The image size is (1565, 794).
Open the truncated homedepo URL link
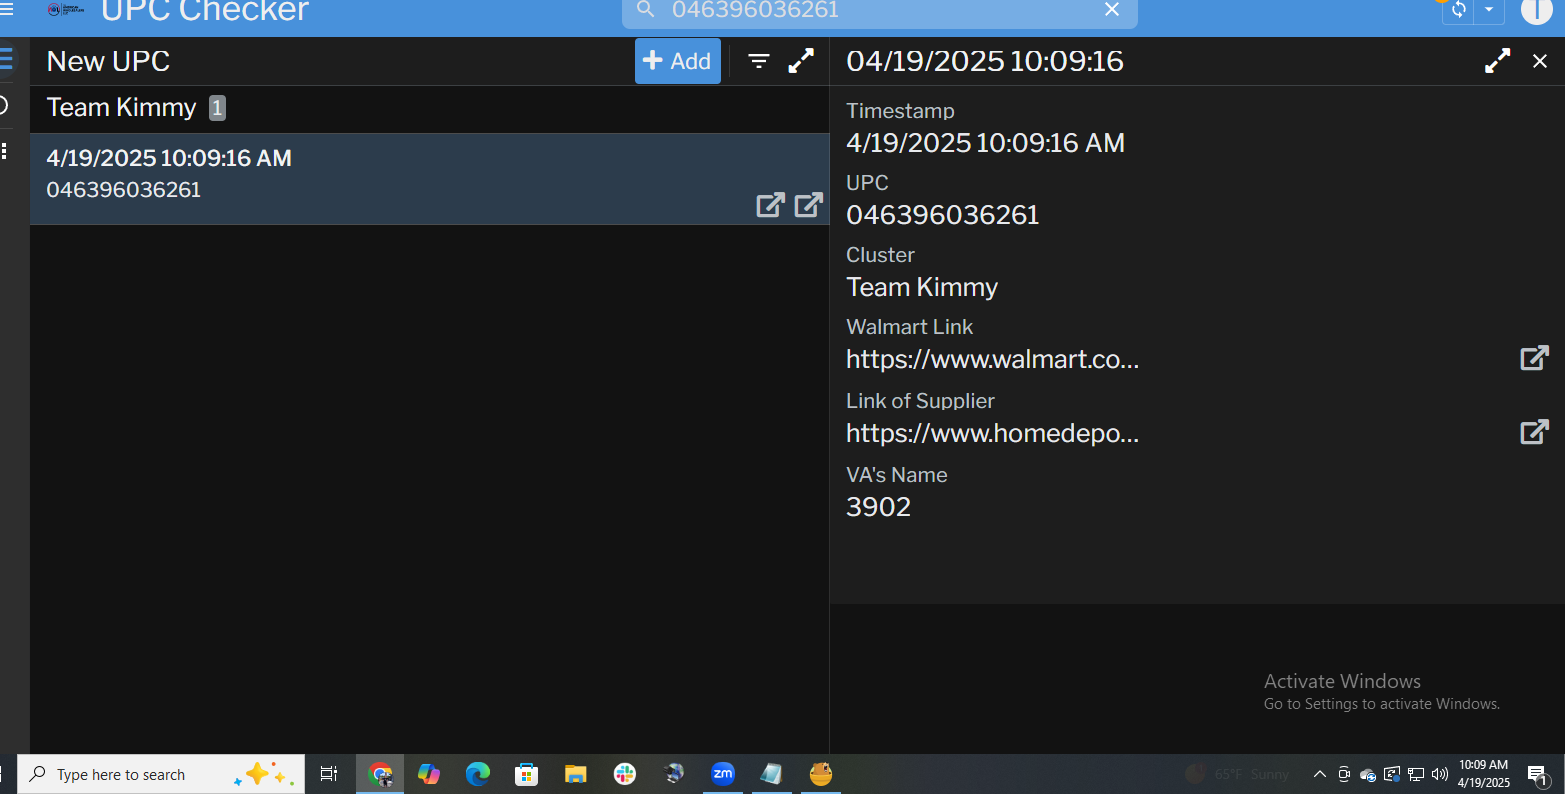(992, 433)
